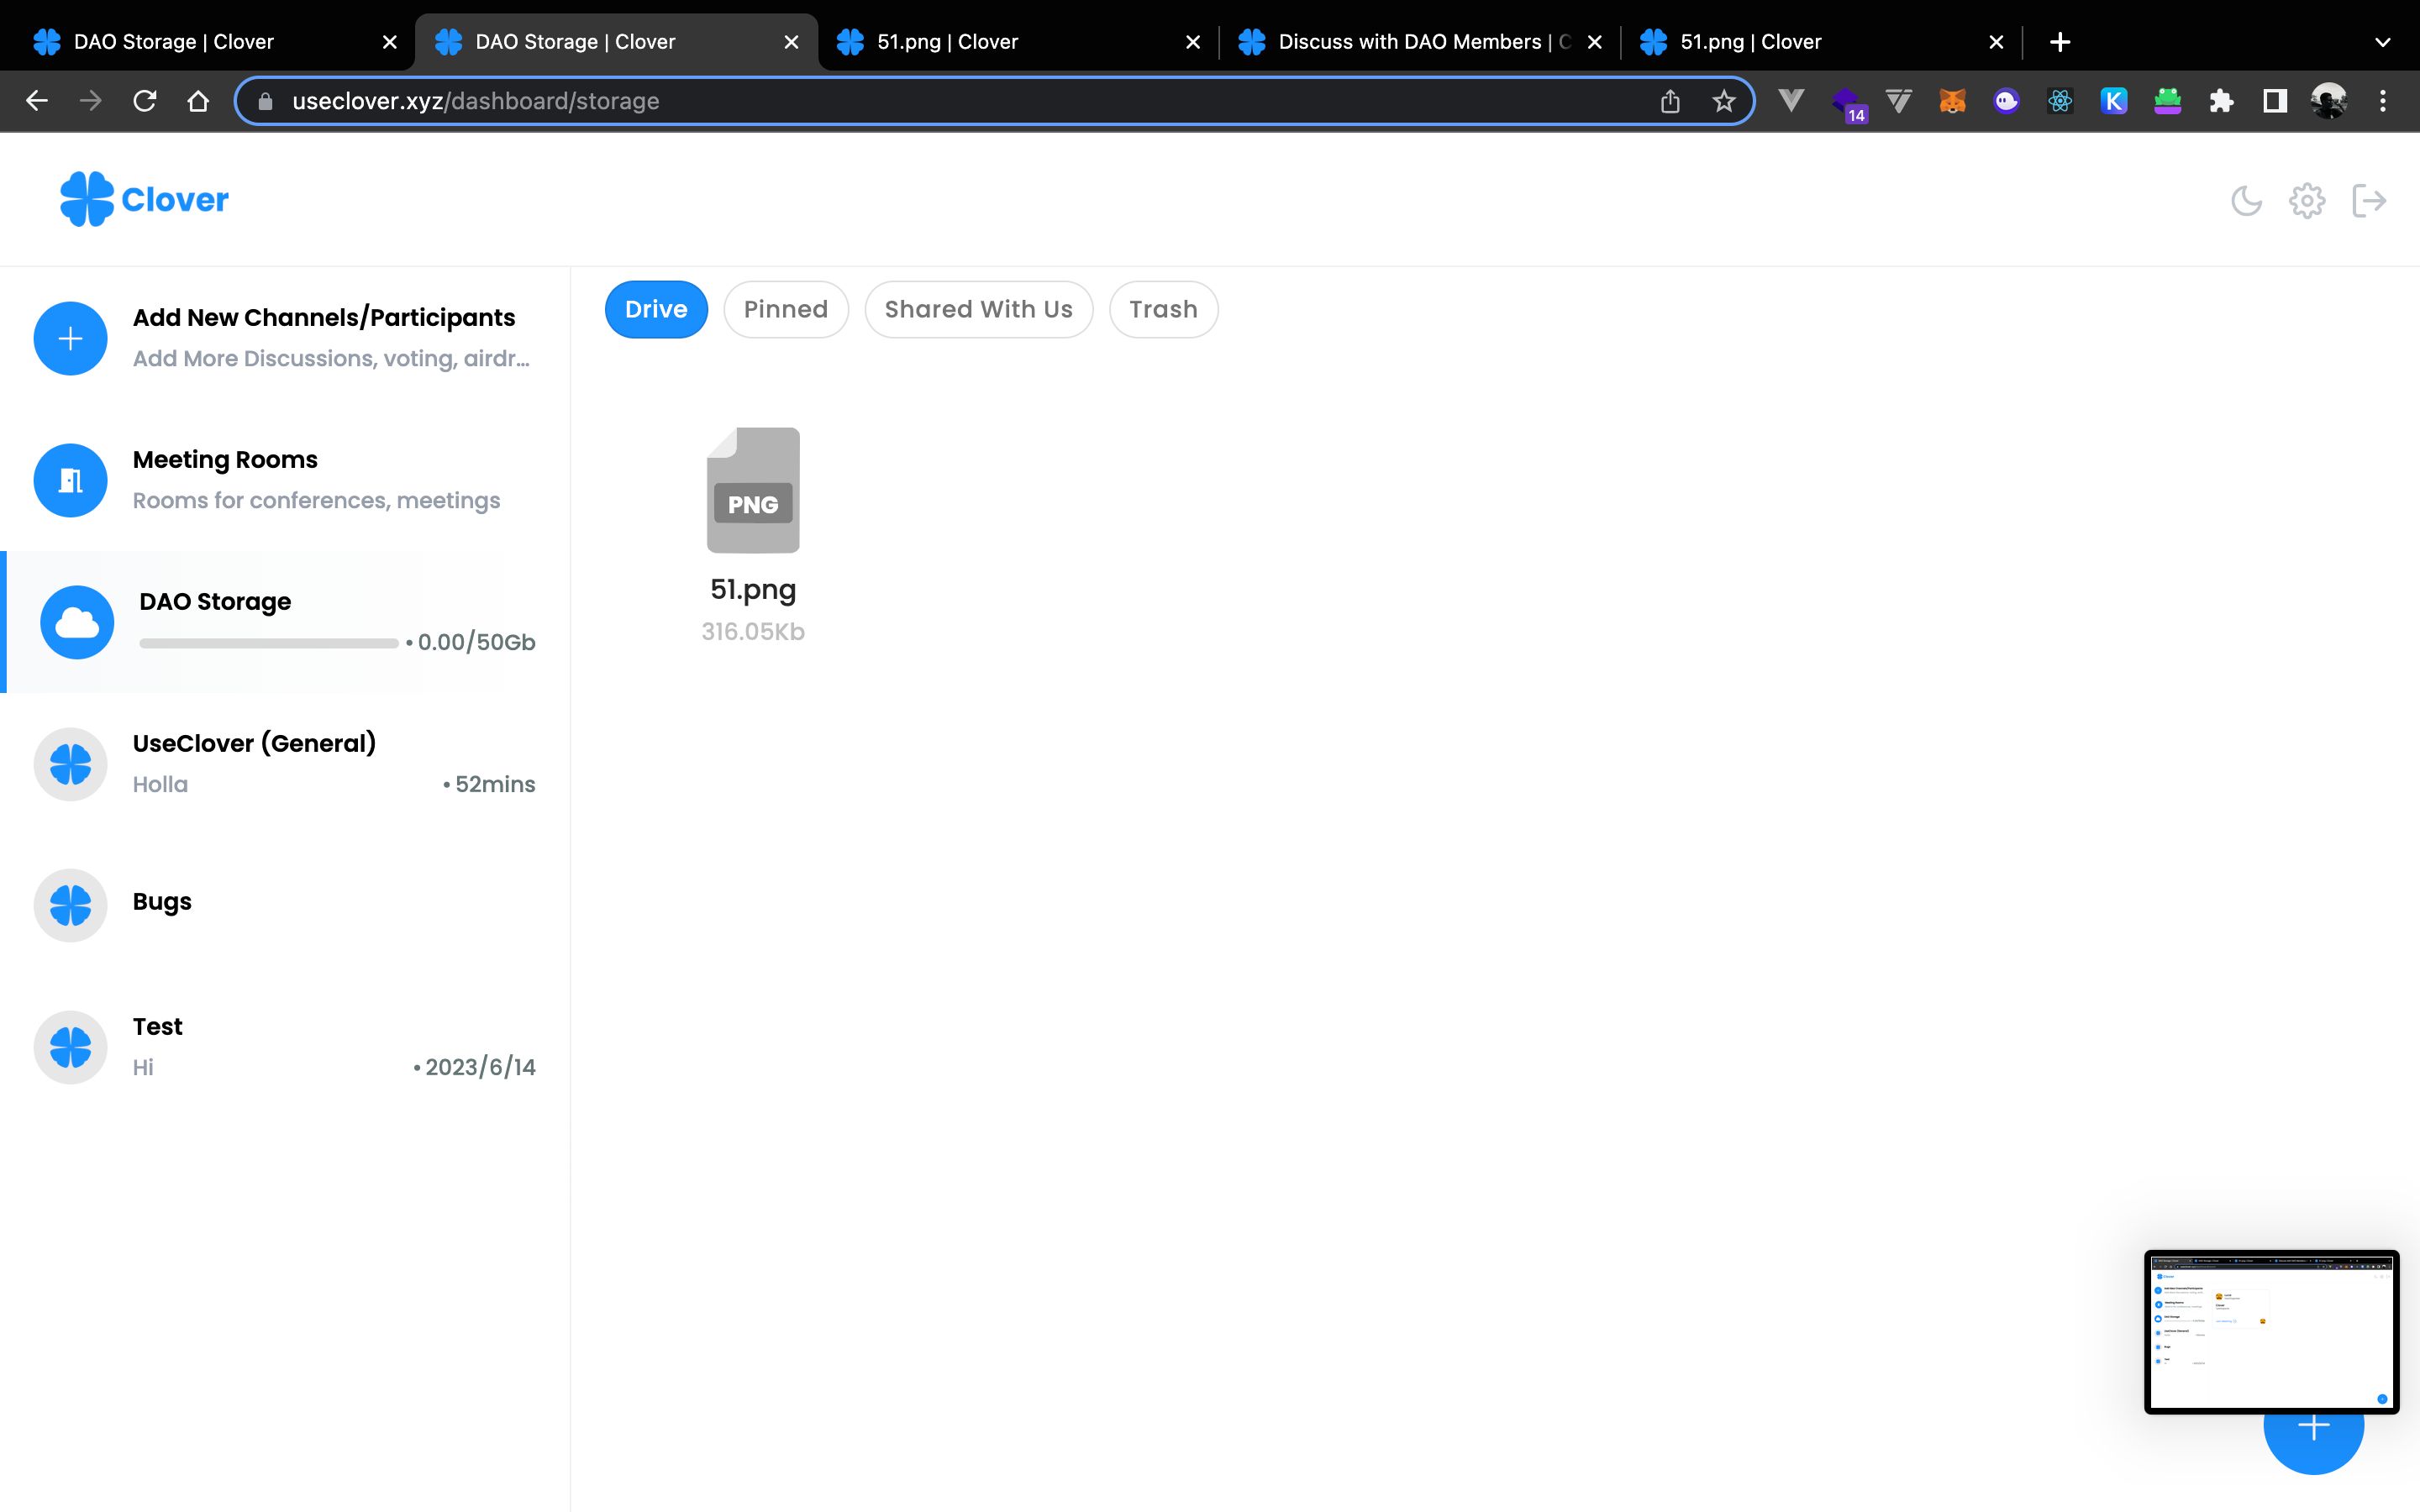Open Bugs channel icon
Image resolution: width=2420 pixels, height=1512 pixels.
point(70,904)
